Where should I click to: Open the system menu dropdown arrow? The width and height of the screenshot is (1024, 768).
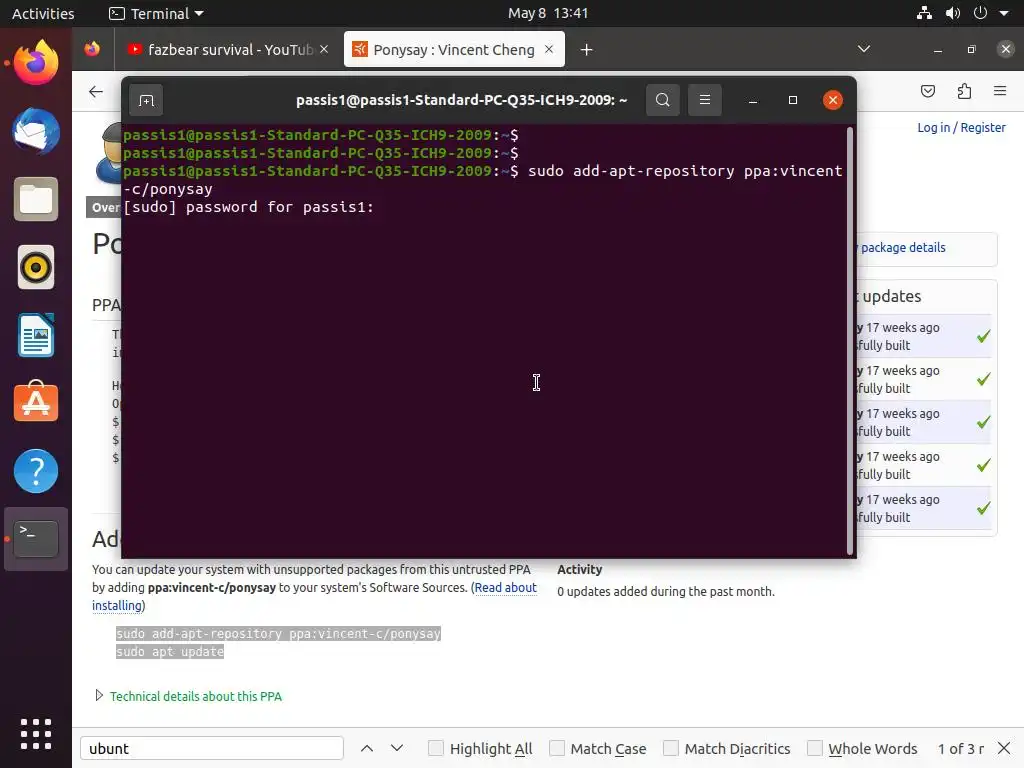(x=1004, y=13)
